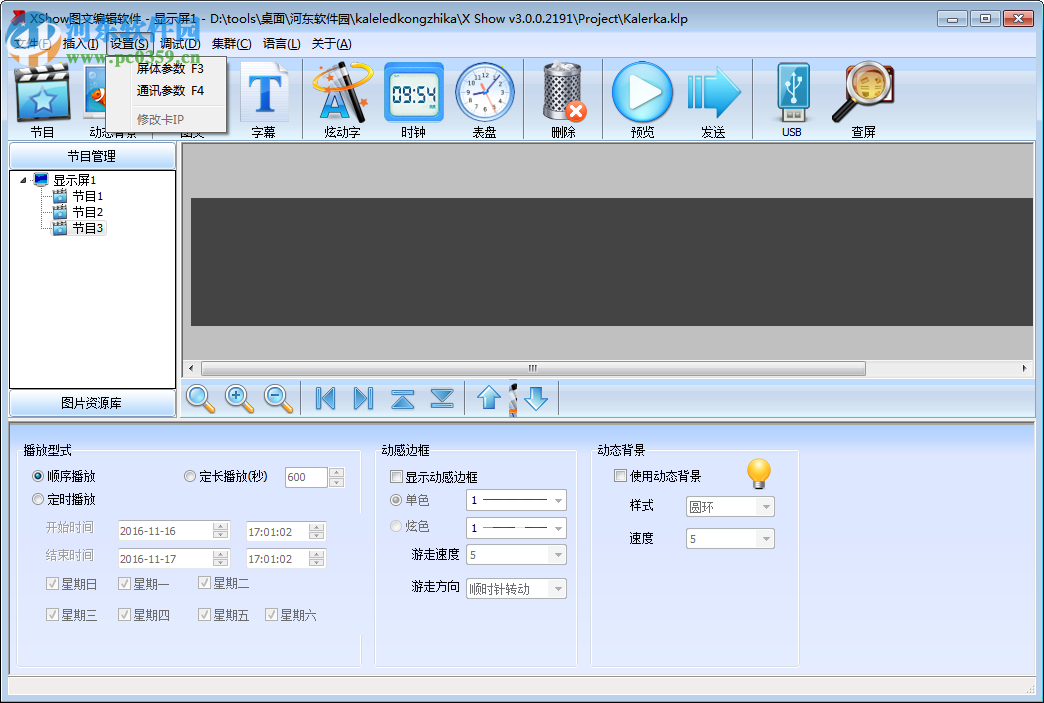Open the 图片资源库 panel
This screenshot has height=703, width=1044.
tap(91, 403)
